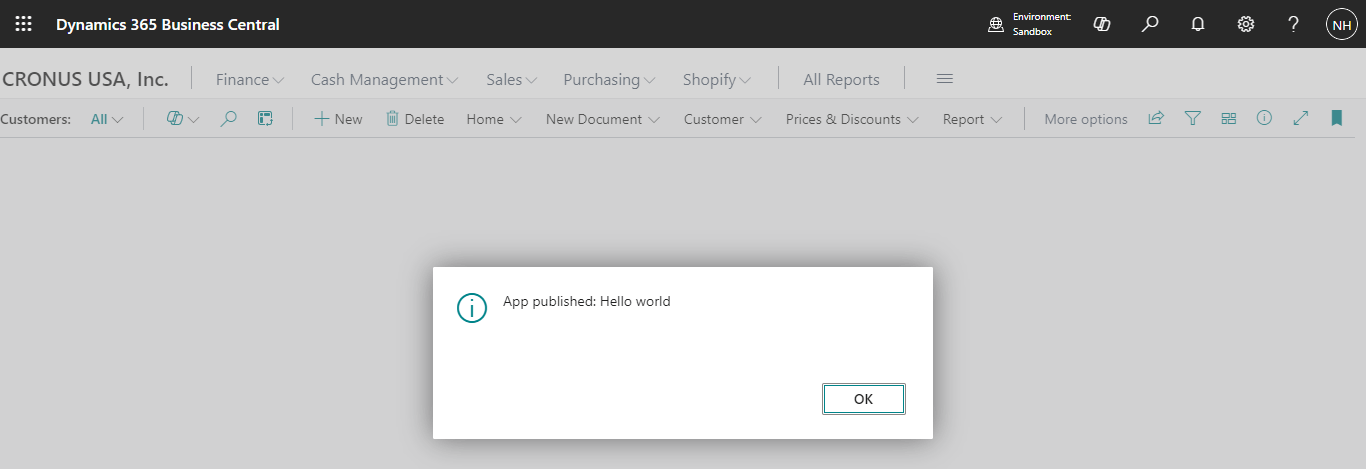Screen dimensions: 1366x469
Task: Open the Settings gear
Action: pyautogui.click(x=1246, y=24)
